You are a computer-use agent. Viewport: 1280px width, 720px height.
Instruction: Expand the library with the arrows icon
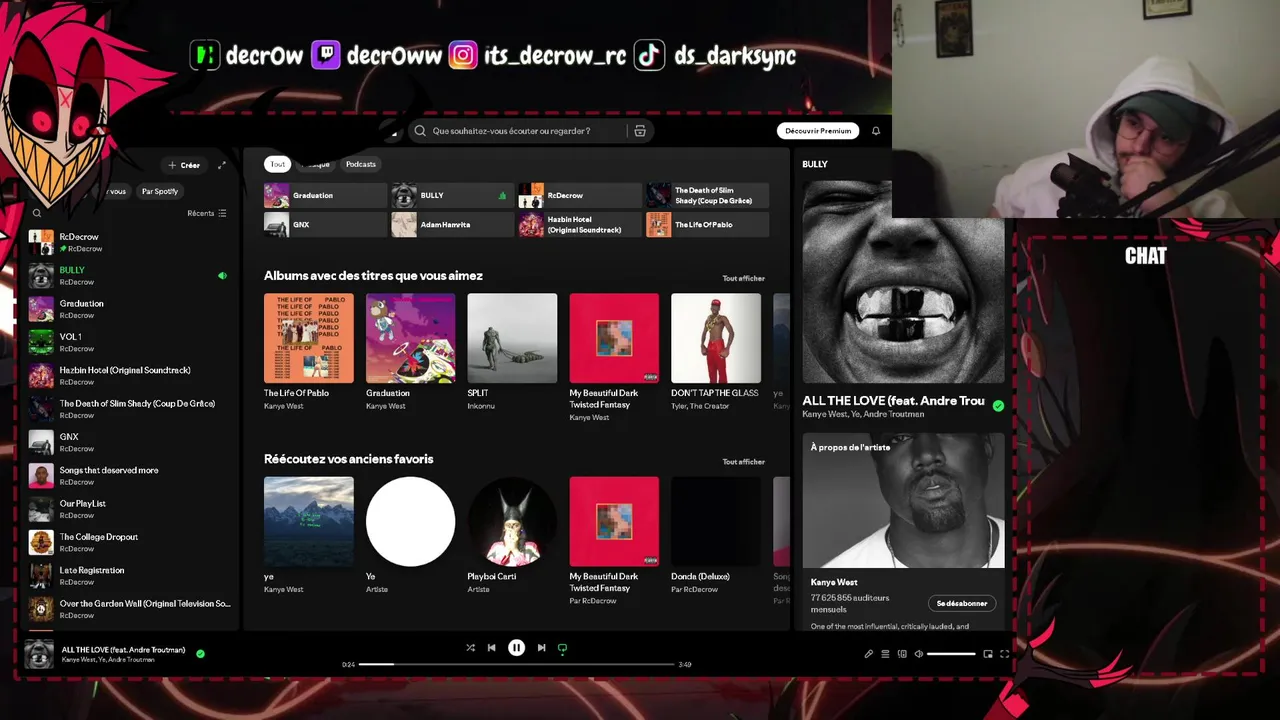222,165
